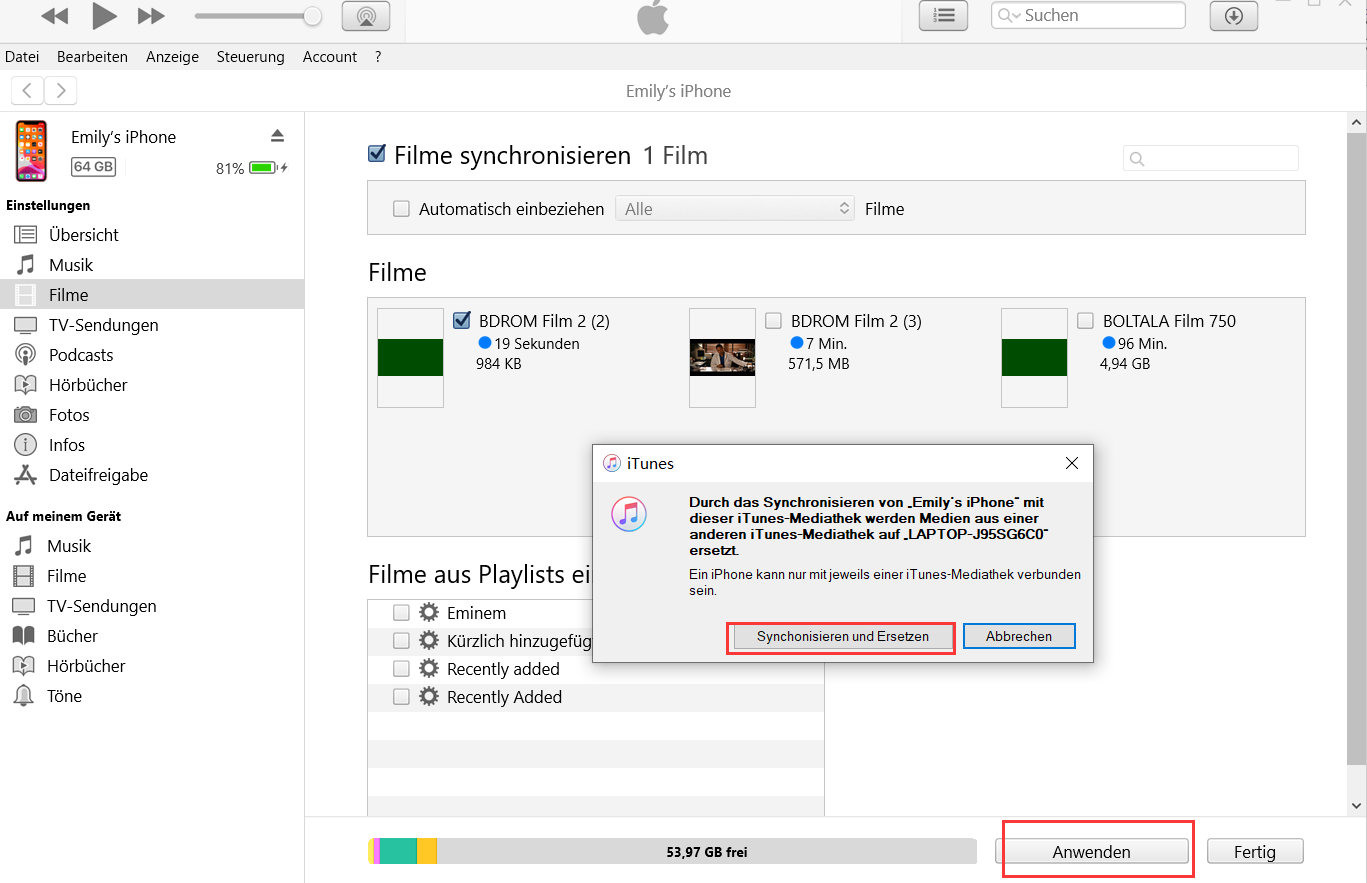
Task: Open the list view button beside search
Action: click(x=943, y=15)
